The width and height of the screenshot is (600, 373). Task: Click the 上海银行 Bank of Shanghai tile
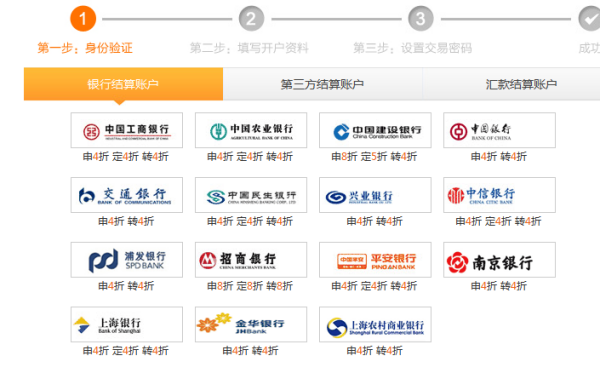127,324
